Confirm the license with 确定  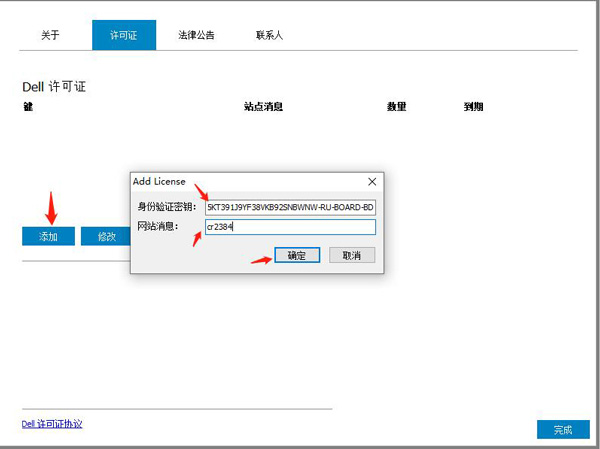[x=297, y=256]
